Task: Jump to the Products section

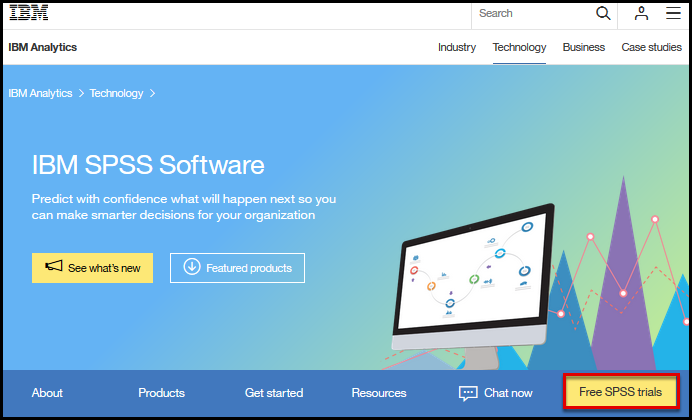Action: [x=162, y=393]
